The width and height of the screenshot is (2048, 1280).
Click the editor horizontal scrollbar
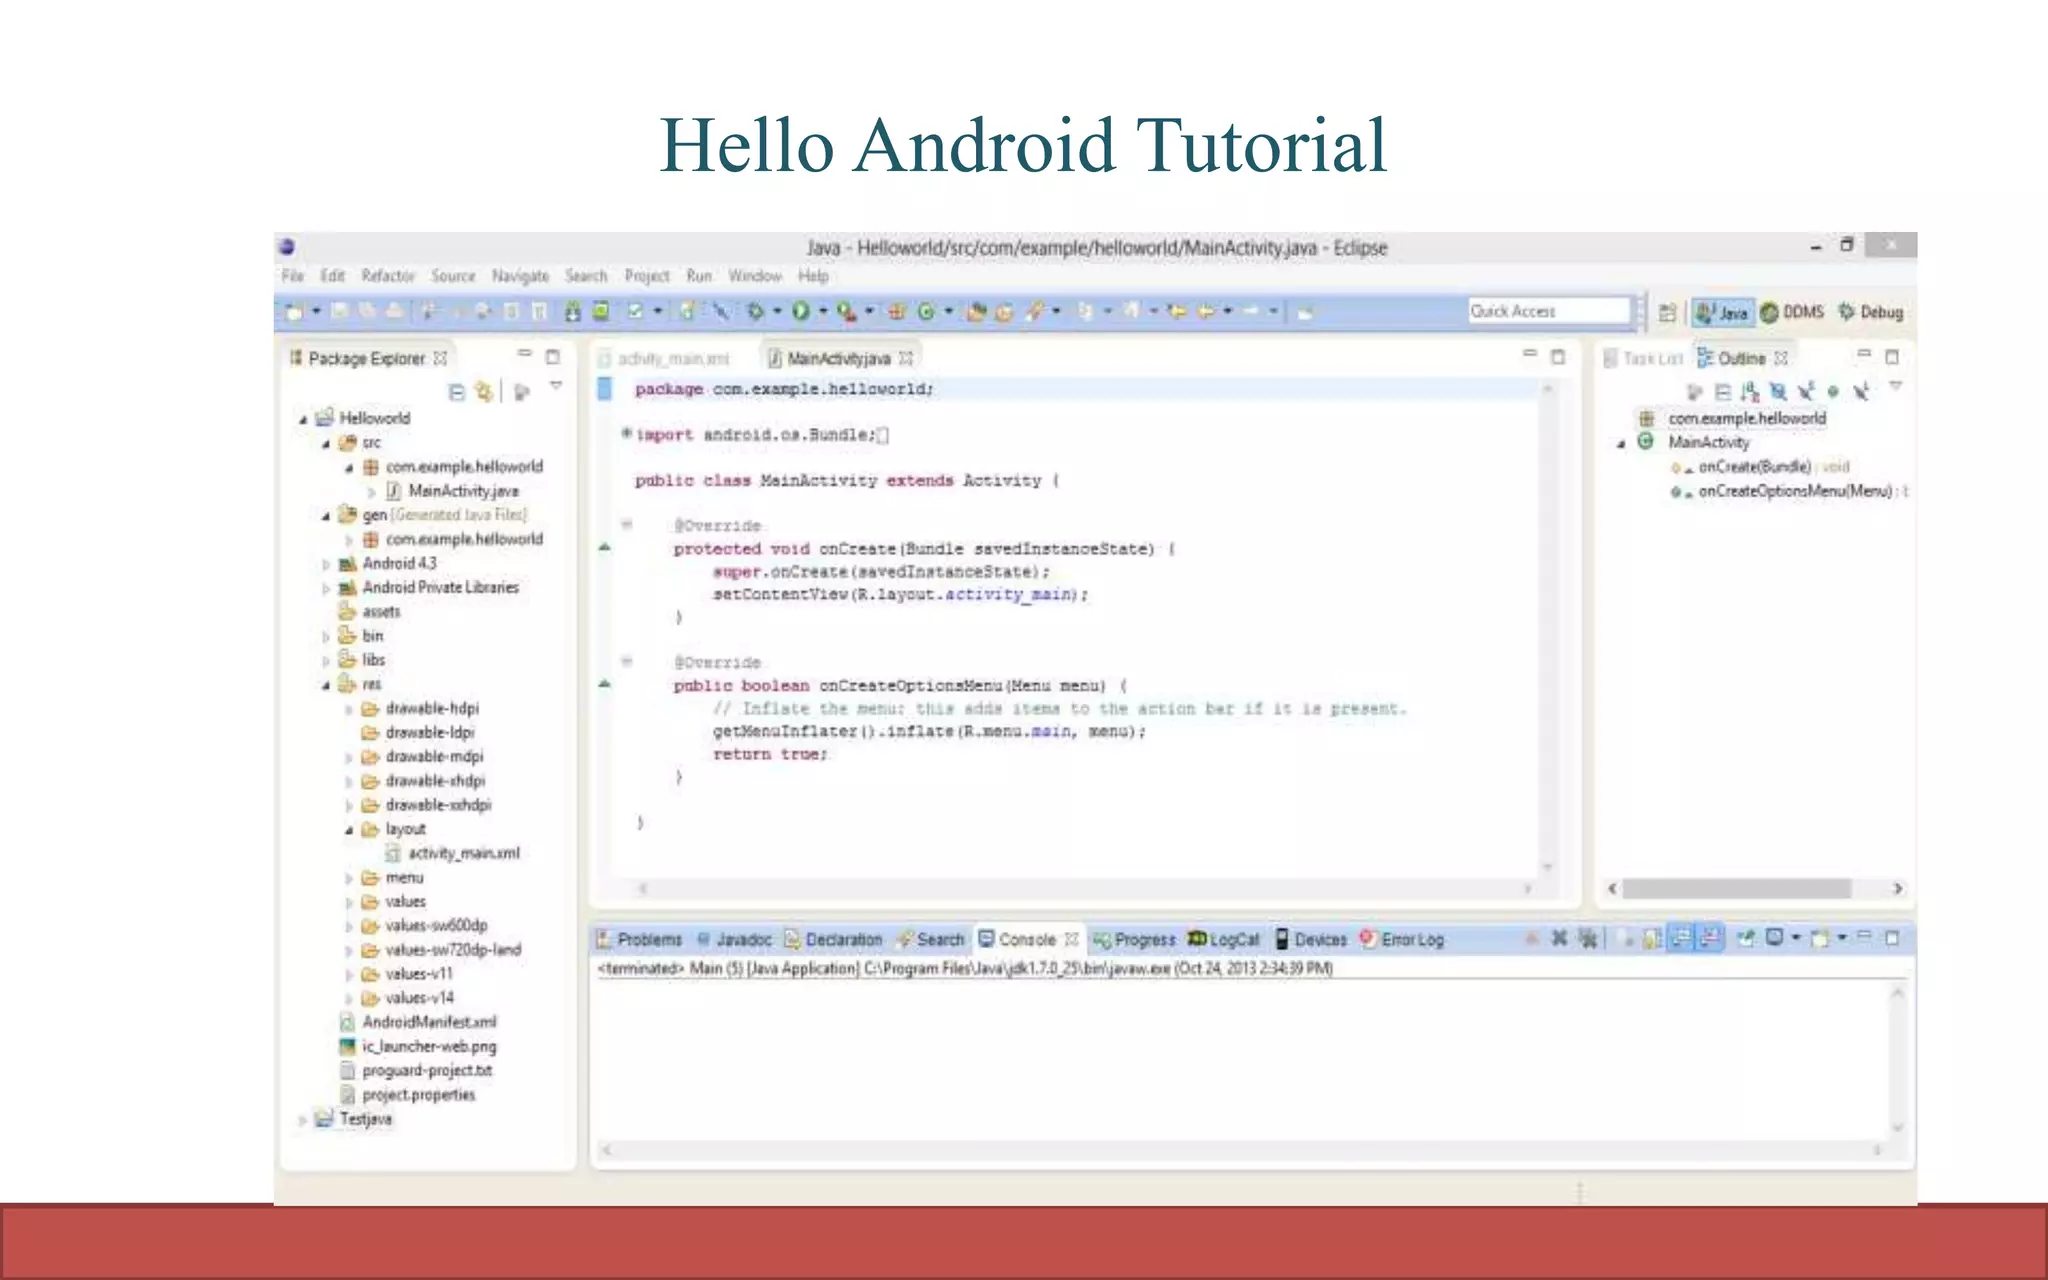(1085, 888)
